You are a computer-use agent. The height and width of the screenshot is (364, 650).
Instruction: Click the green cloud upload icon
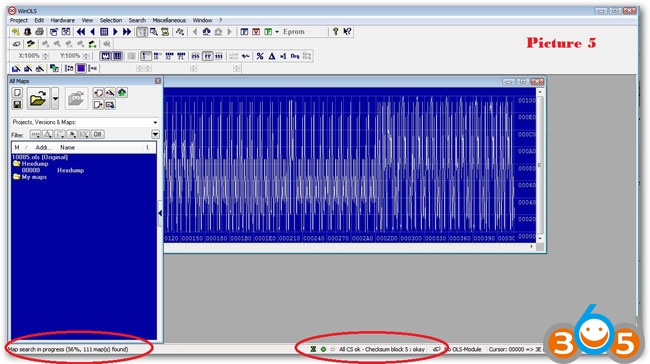[x=122, y=92]
